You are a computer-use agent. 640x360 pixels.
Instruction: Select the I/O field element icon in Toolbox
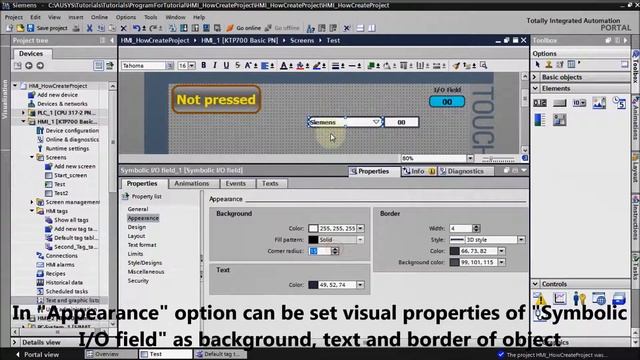[x=540, y=103]
